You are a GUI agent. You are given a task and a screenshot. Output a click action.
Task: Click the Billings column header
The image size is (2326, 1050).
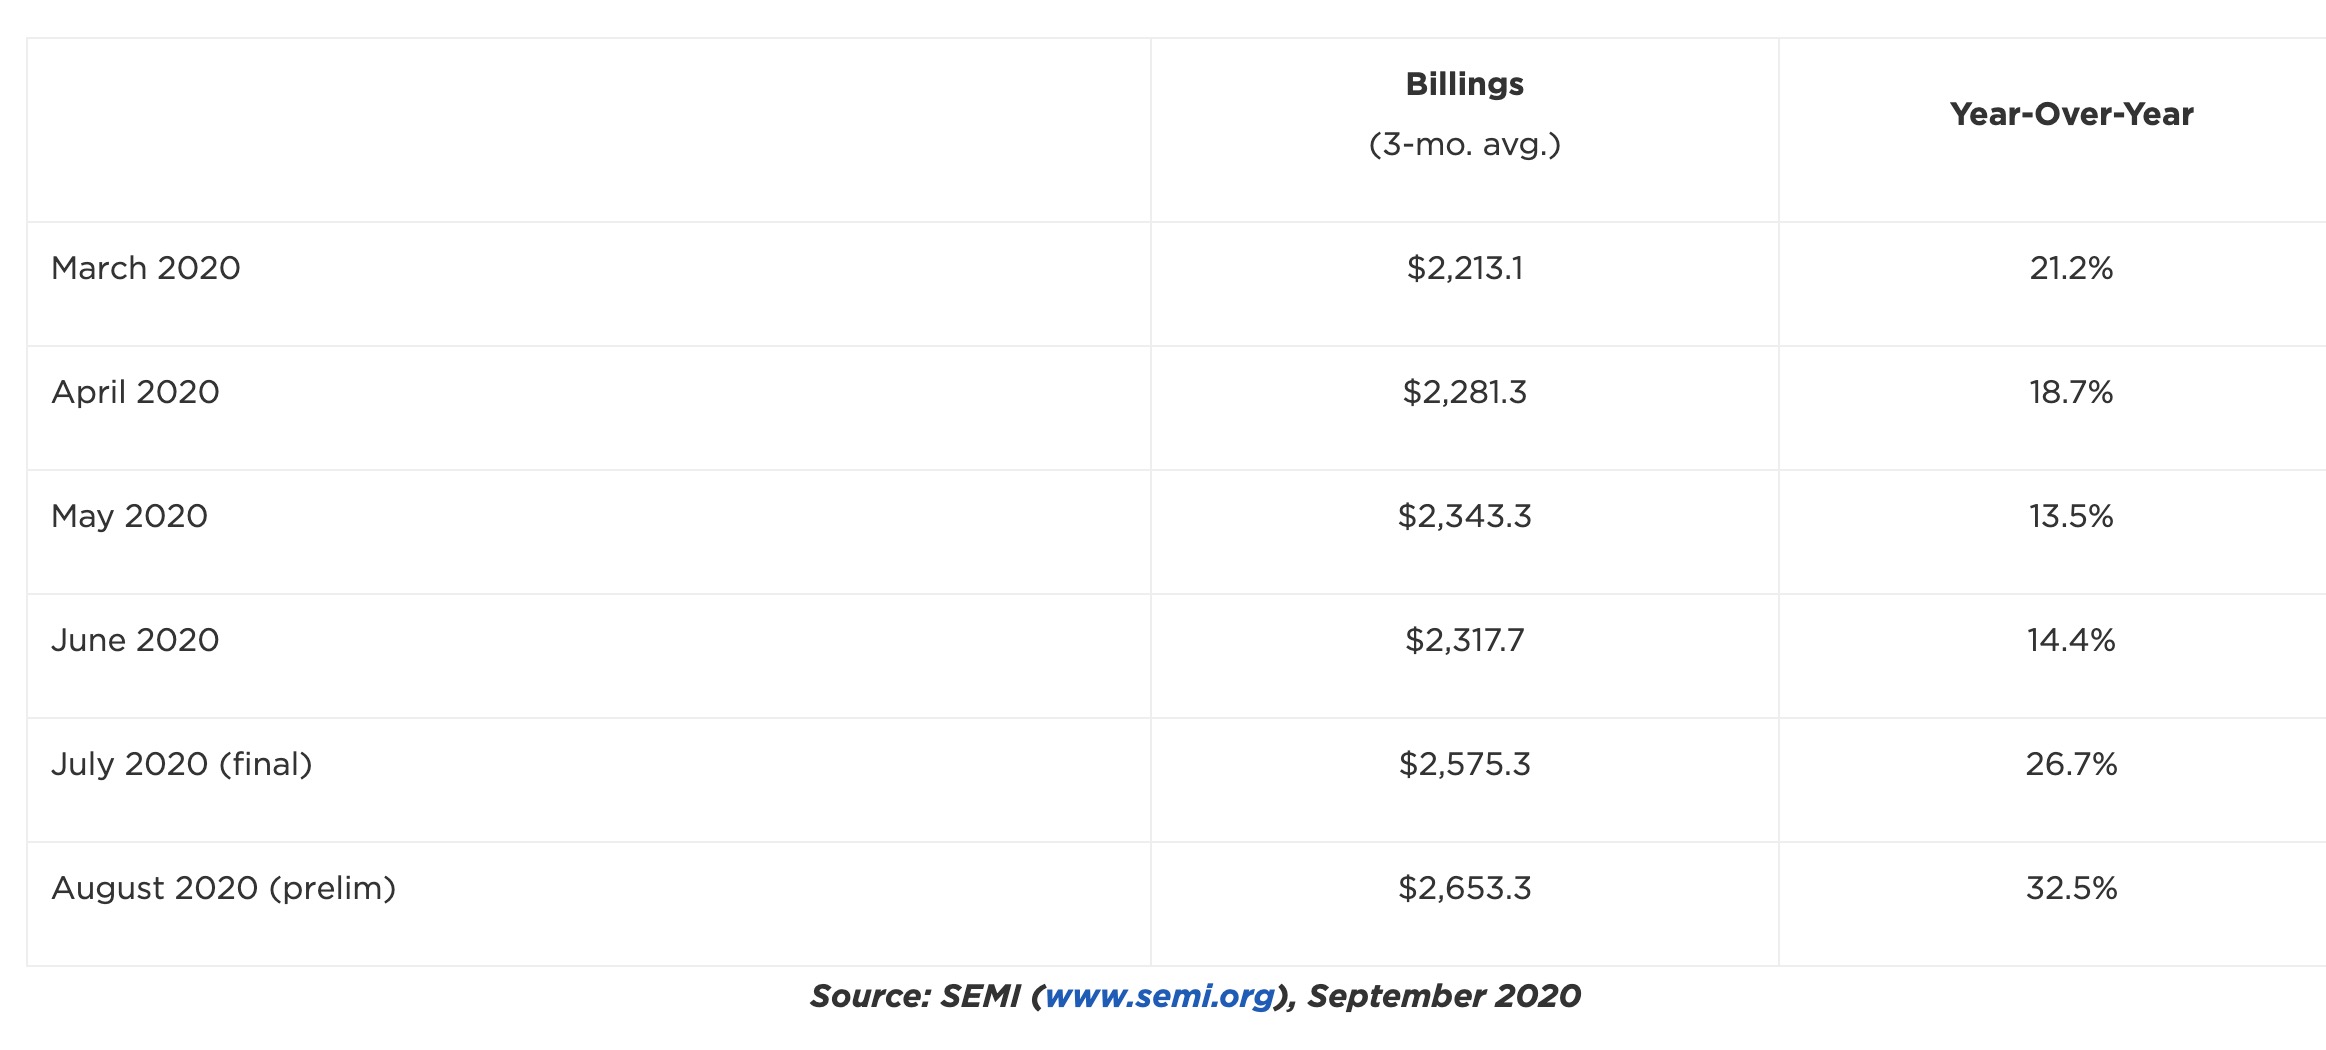1464,85
